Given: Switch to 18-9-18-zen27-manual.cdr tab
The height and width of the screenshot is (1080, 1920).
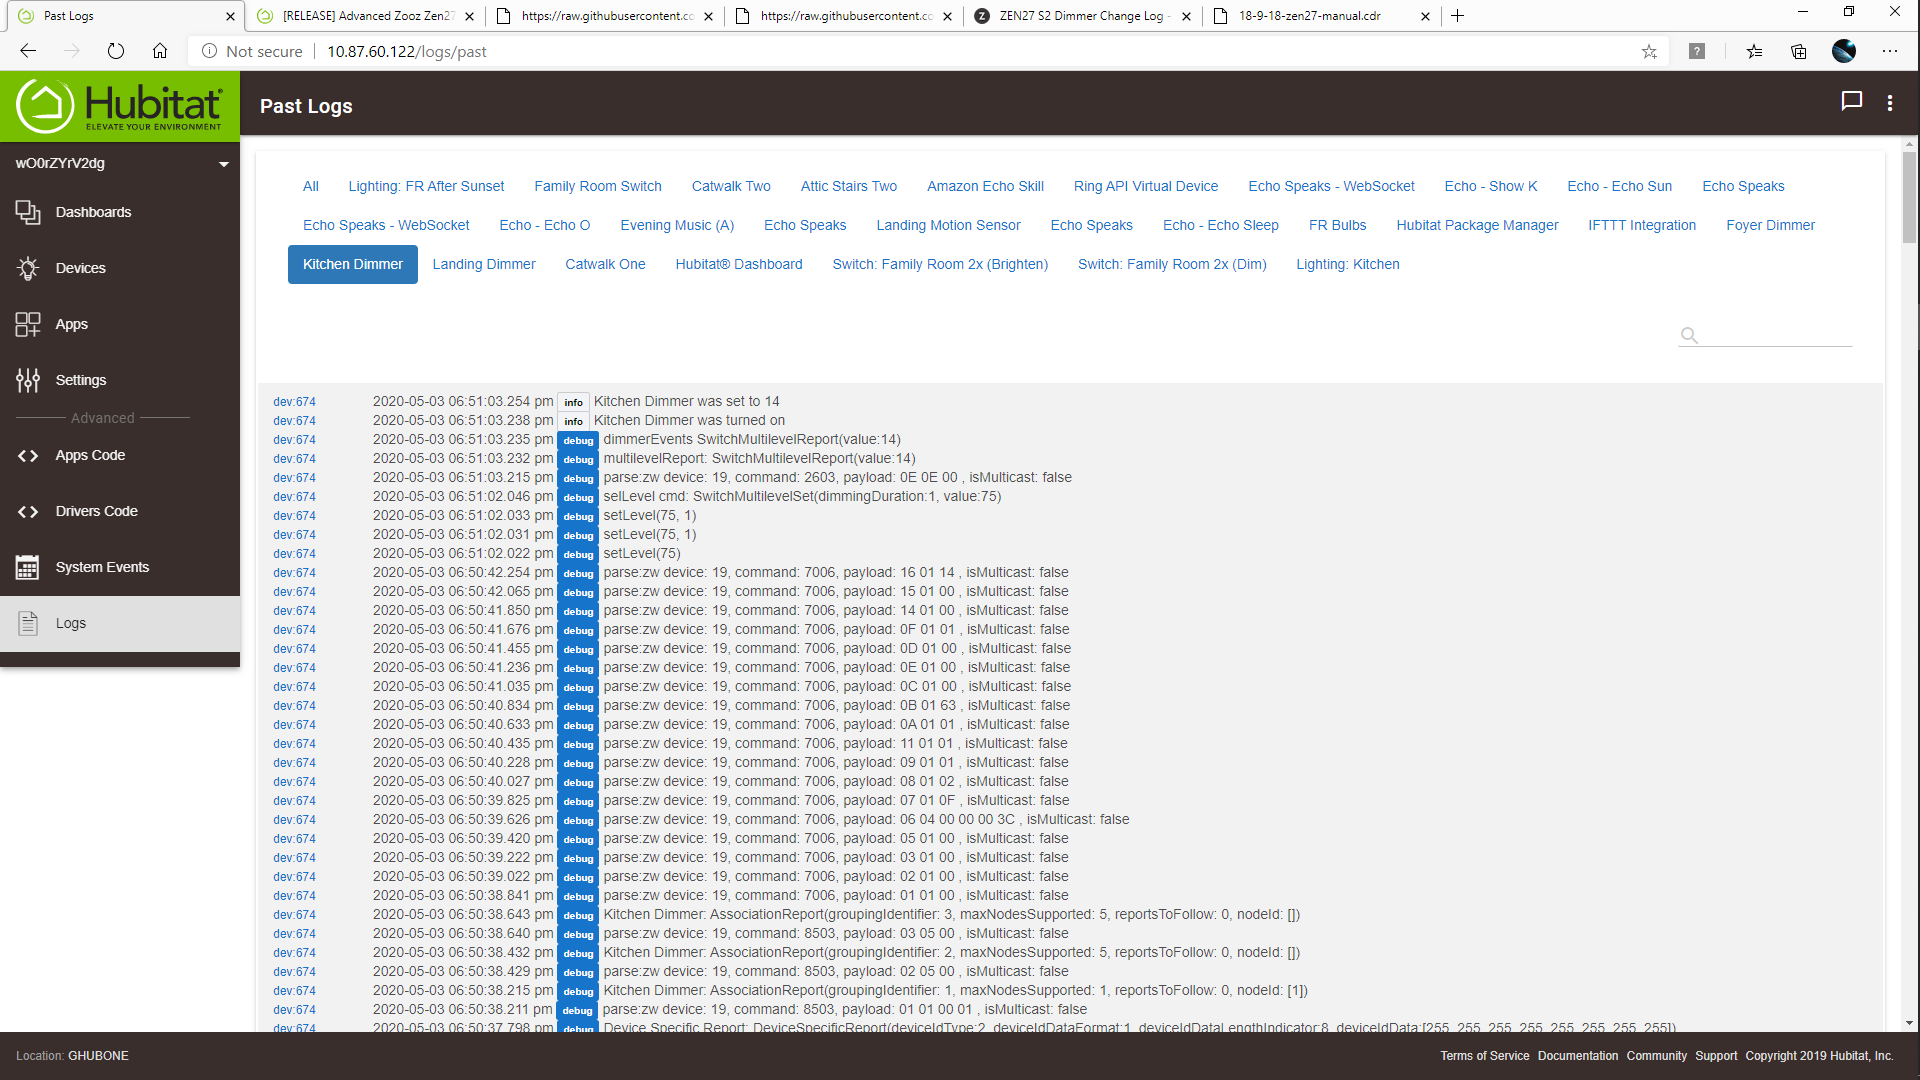Looking at the screenshot, I should click(1320, 16).
